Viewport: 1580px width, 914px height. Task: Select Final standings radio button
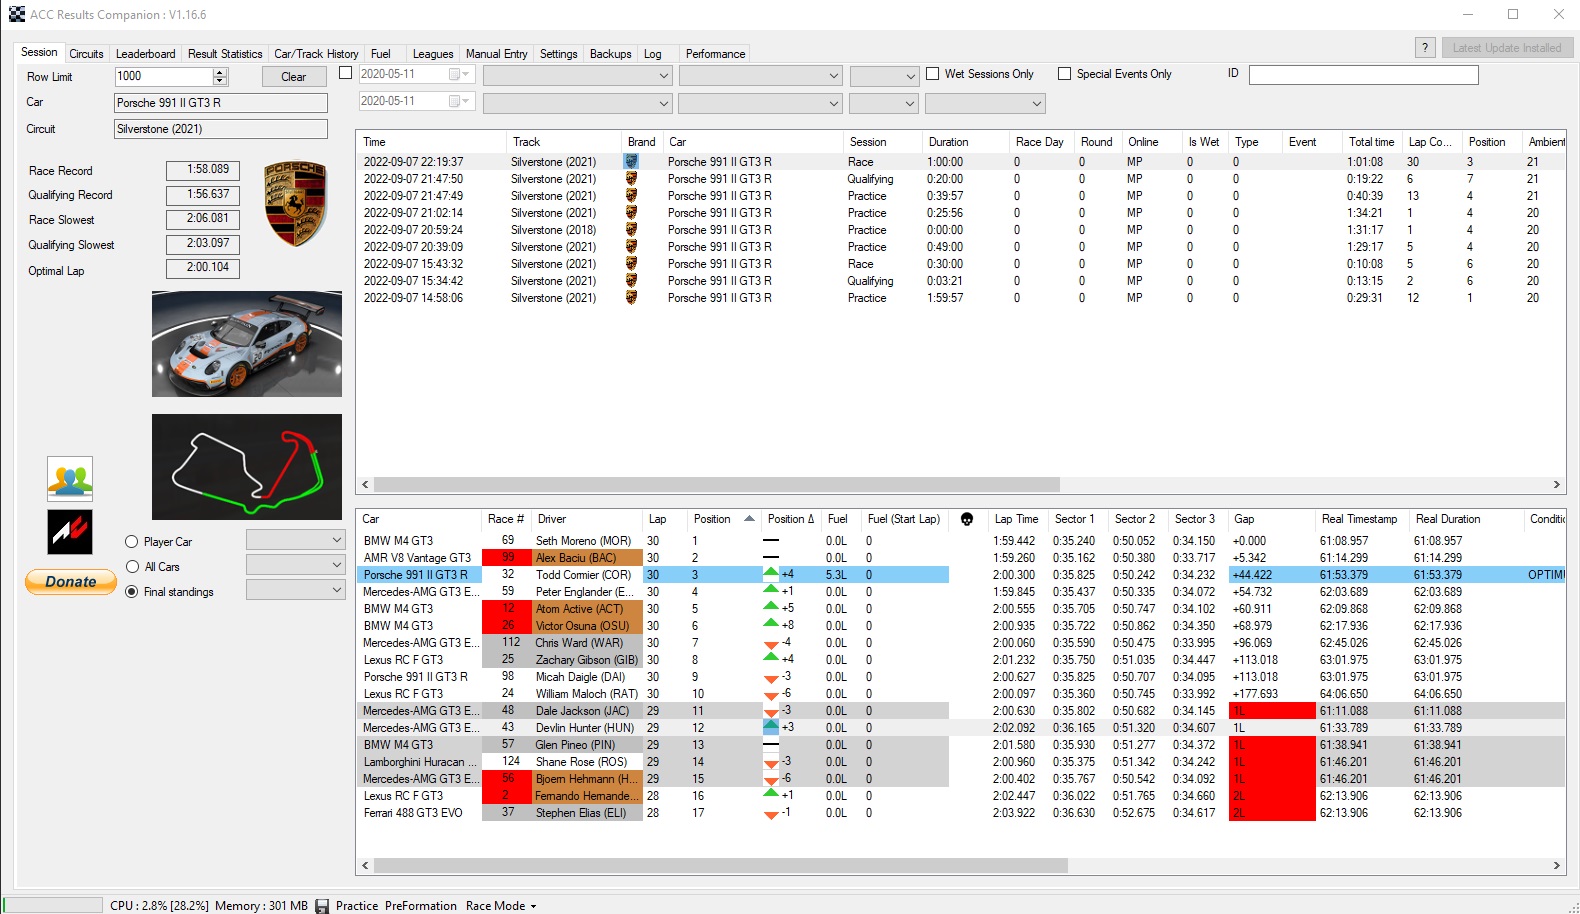(131, 592)
